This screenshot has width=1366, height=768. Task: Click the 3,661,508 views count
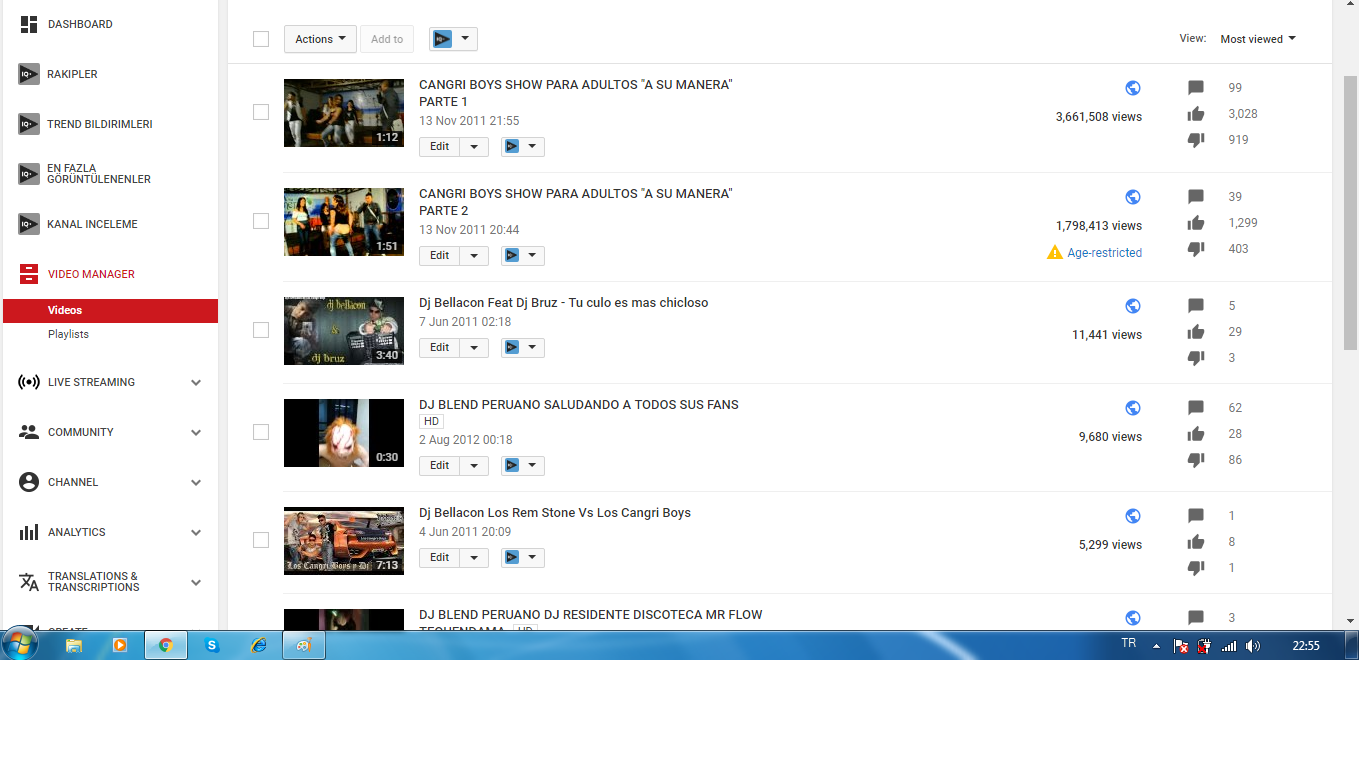point(1099,117)
